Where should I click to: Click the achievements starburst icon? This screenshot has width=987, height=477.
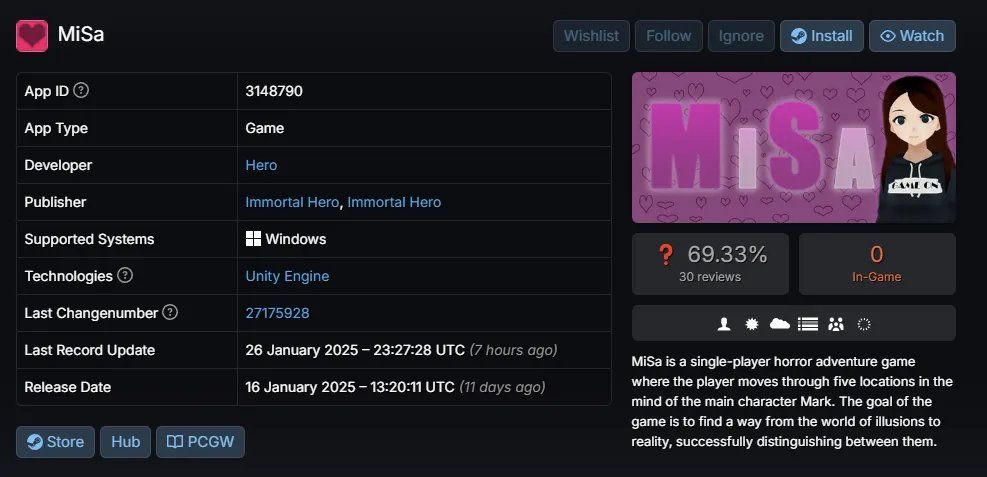click(752, 323)
